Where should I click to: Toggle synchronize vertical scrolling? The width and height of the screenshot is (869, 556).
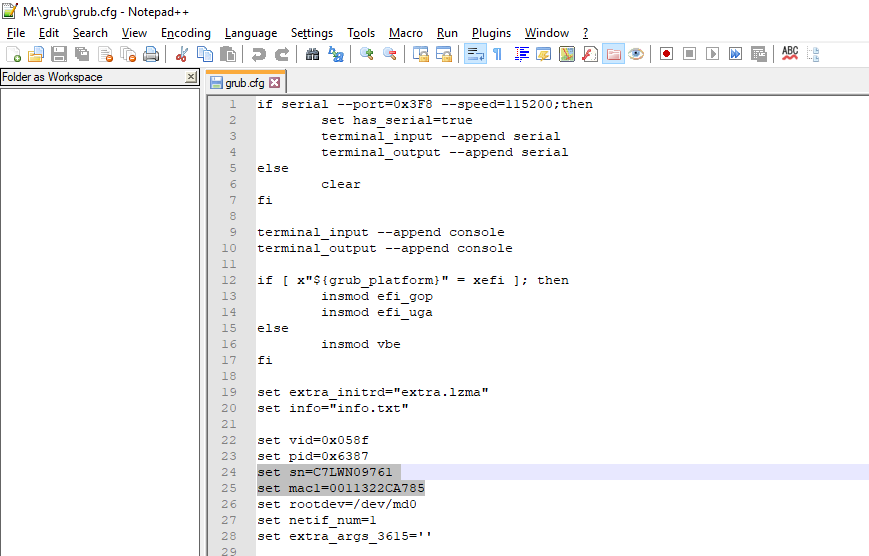420,54
